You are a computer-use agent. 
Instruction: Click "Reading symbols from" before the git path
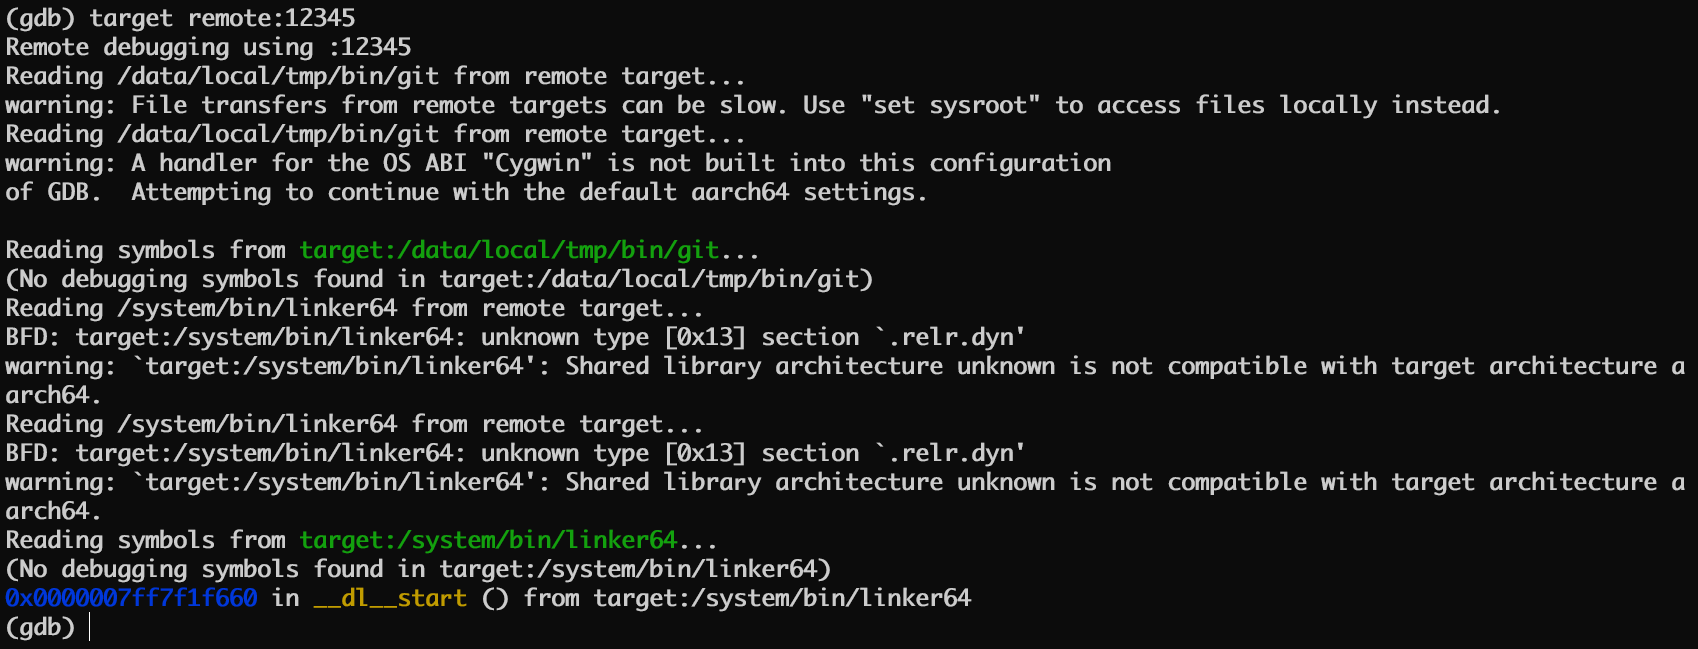pyautogui.click(x=145, y=250)
